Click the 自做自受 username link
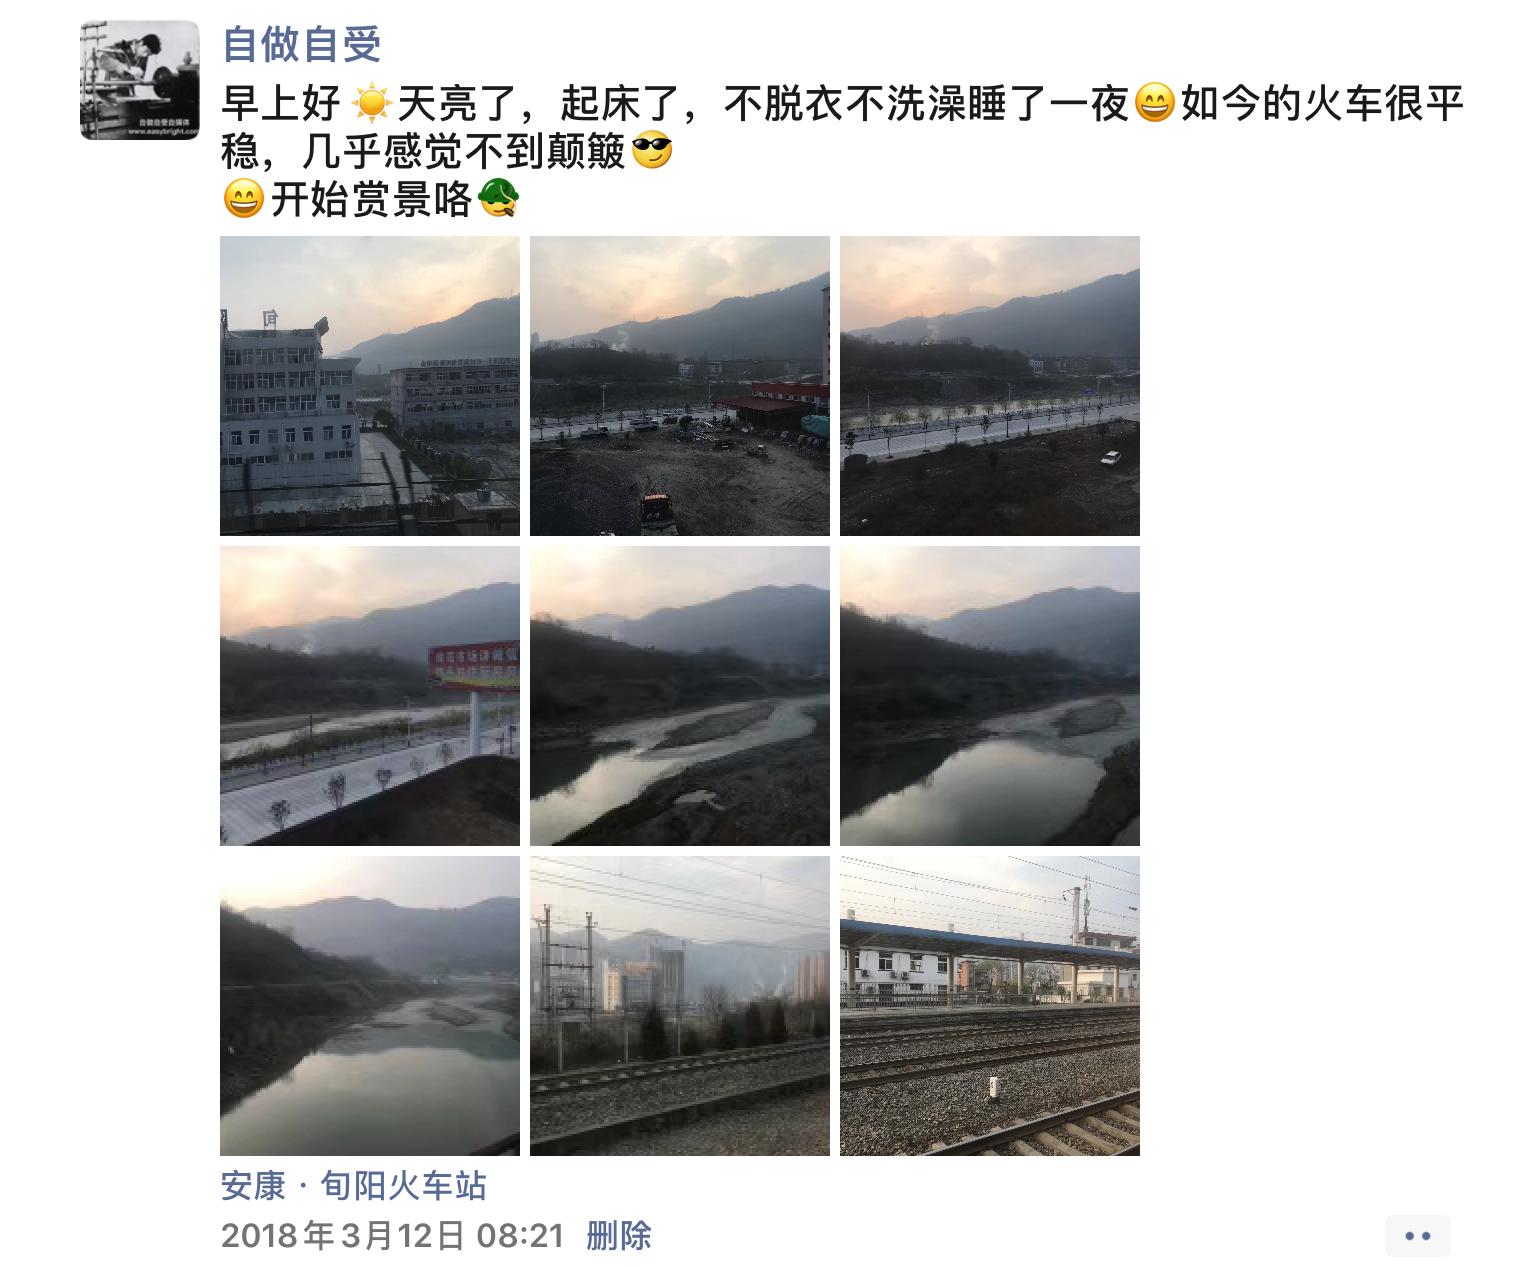Viewport: 1536px width, 1267px height. coord(301,43)
